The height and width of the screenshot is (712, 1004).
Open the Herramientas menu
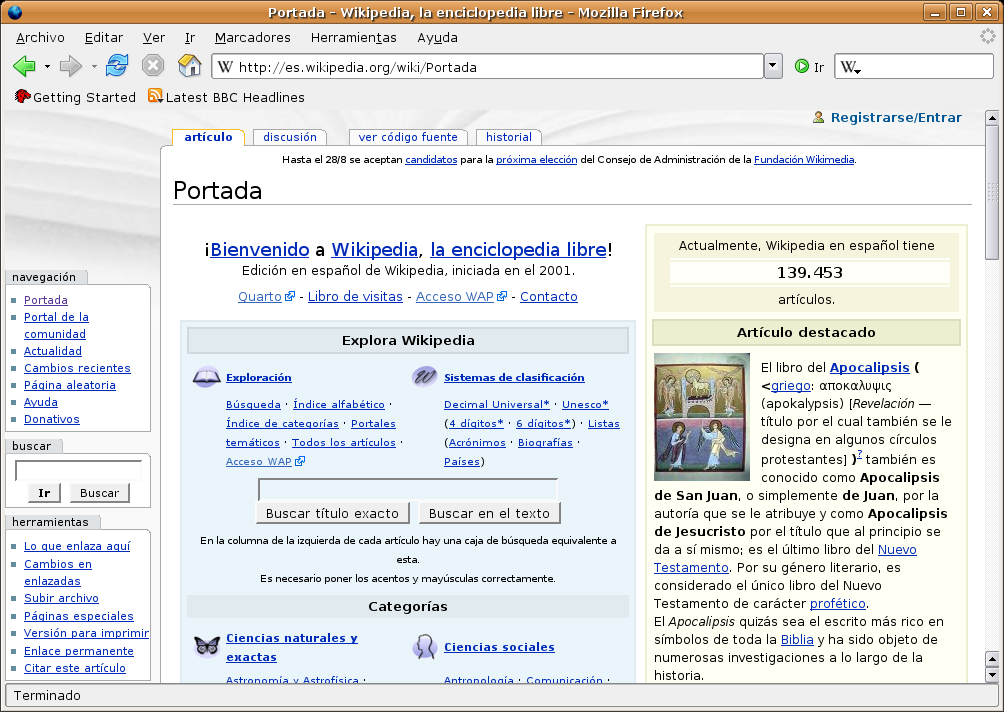pos(353,37)
